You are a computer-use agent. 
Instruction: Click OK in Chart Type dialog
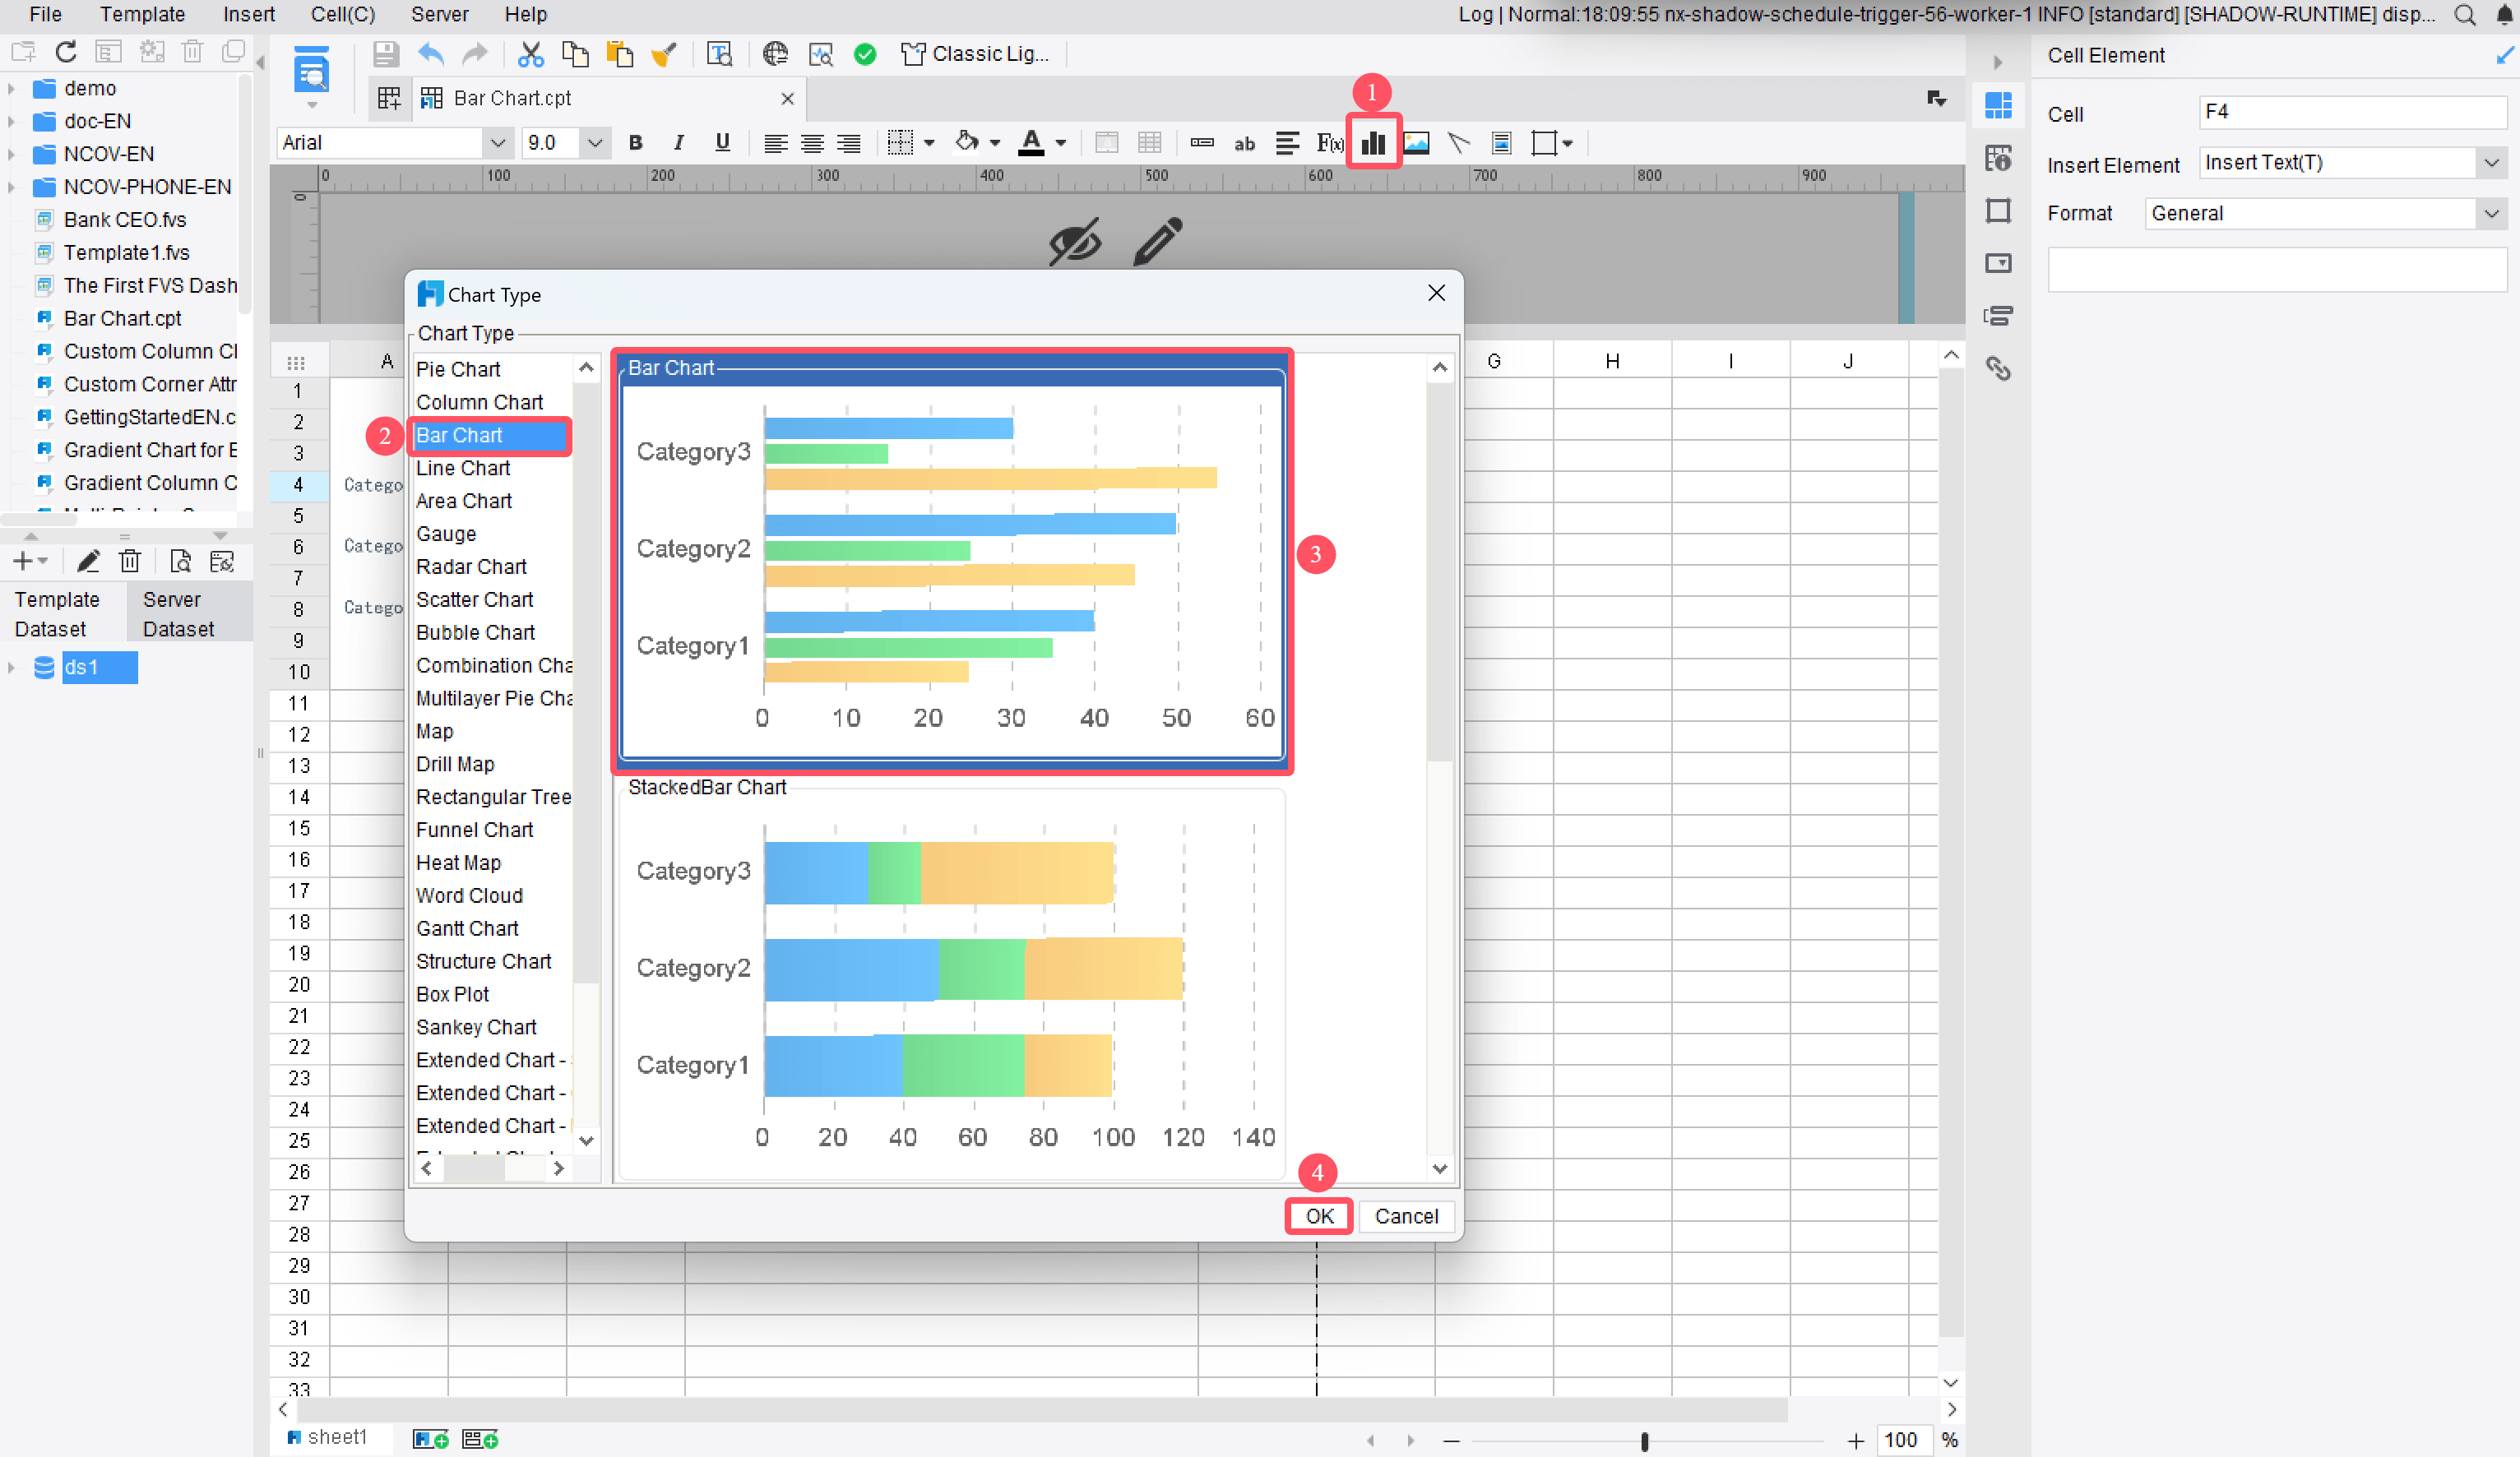coord(1318,1215)
